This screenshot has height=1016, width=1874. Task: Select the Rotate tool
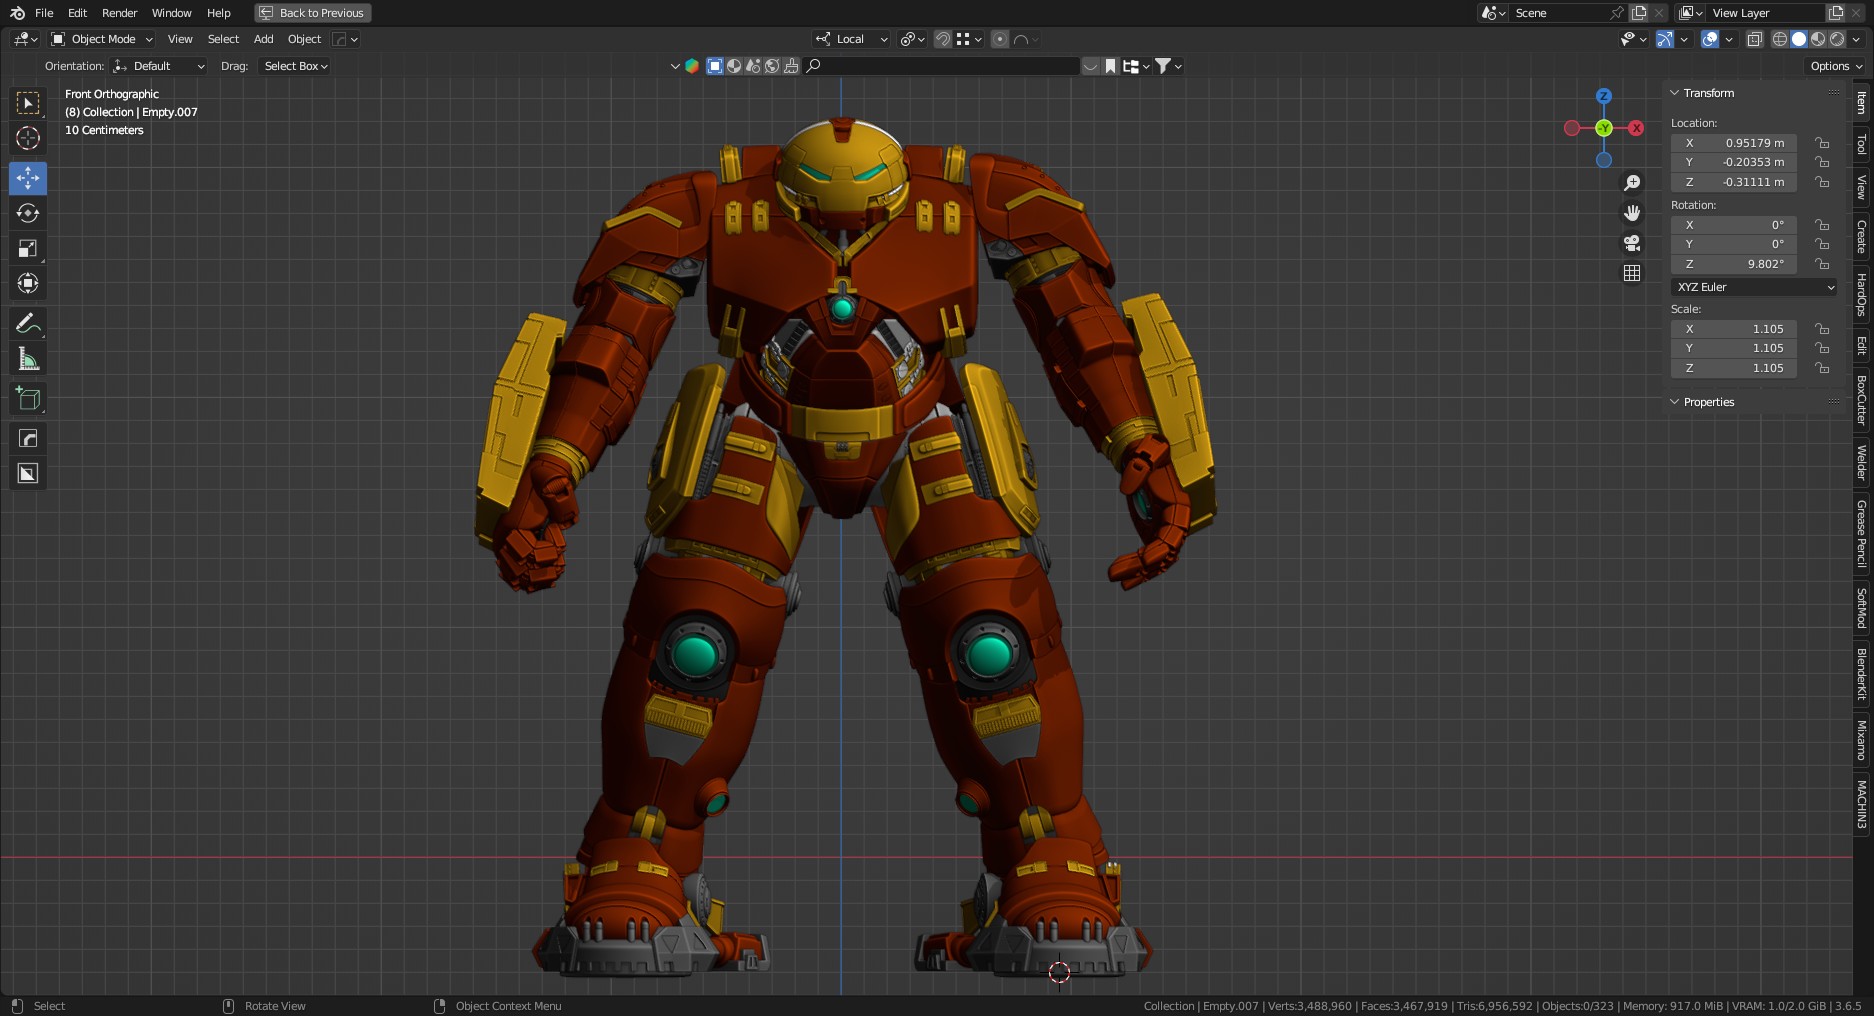click(28, 213)
